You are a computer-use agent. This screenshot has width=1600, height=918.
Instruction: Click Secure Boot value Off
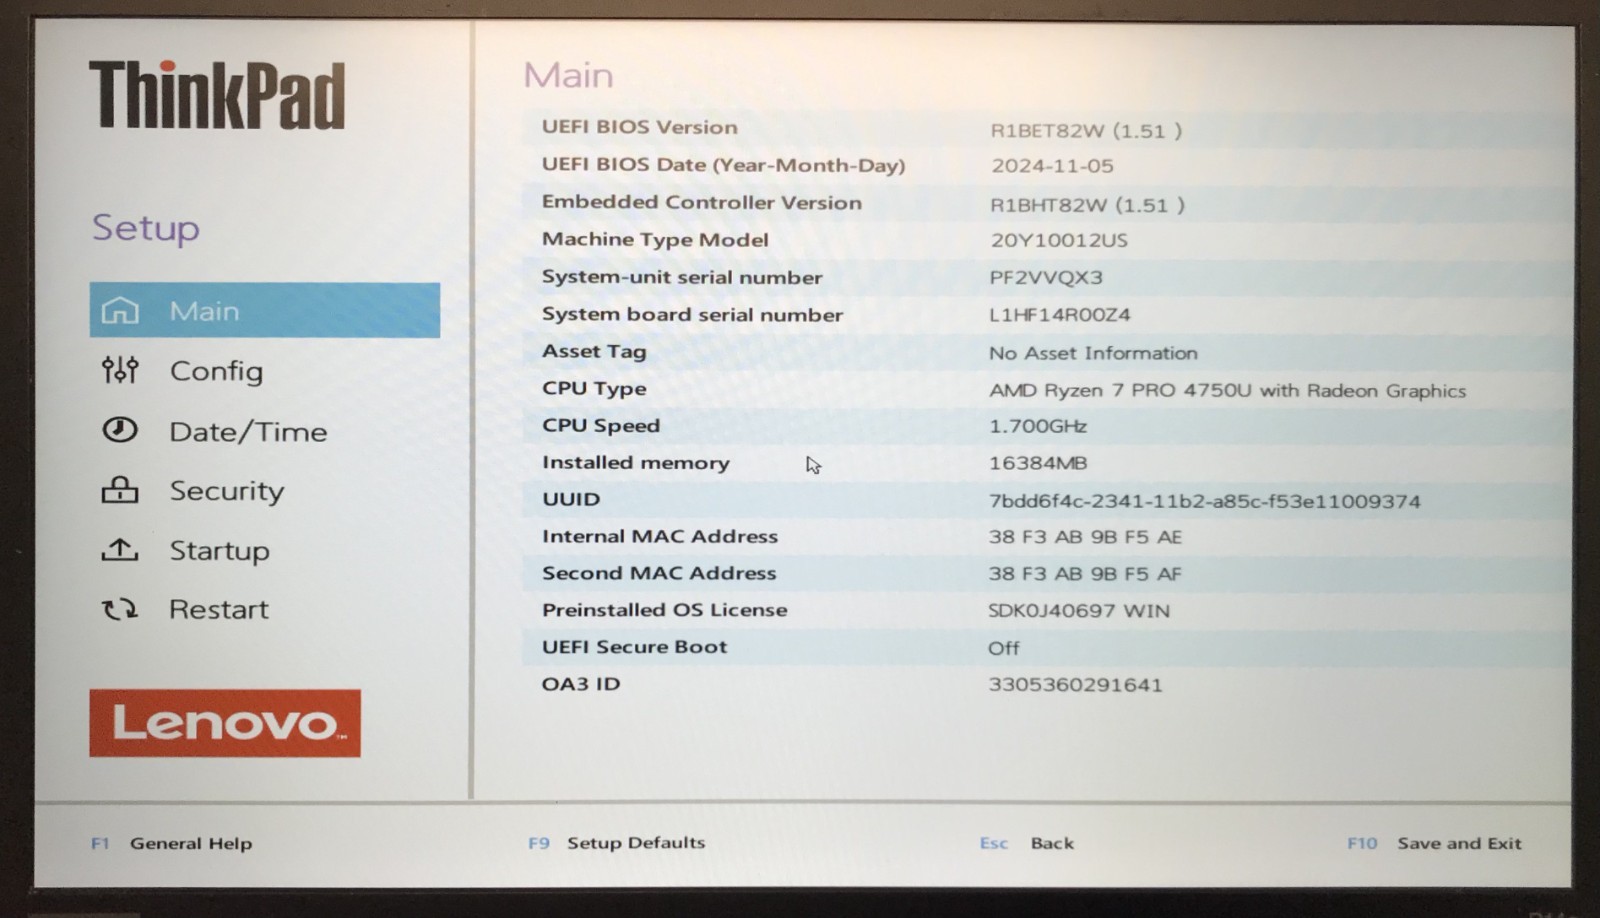pos(1004,648)
